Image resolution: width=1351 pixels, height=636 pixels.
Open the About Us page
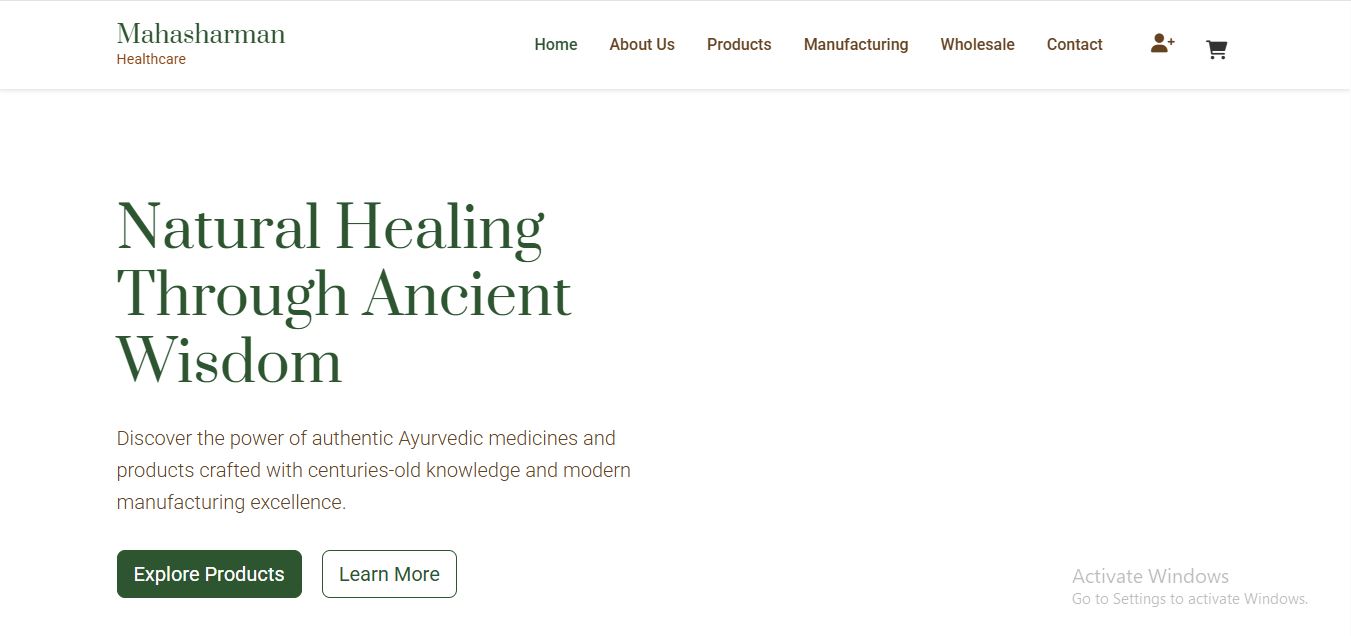642,45
